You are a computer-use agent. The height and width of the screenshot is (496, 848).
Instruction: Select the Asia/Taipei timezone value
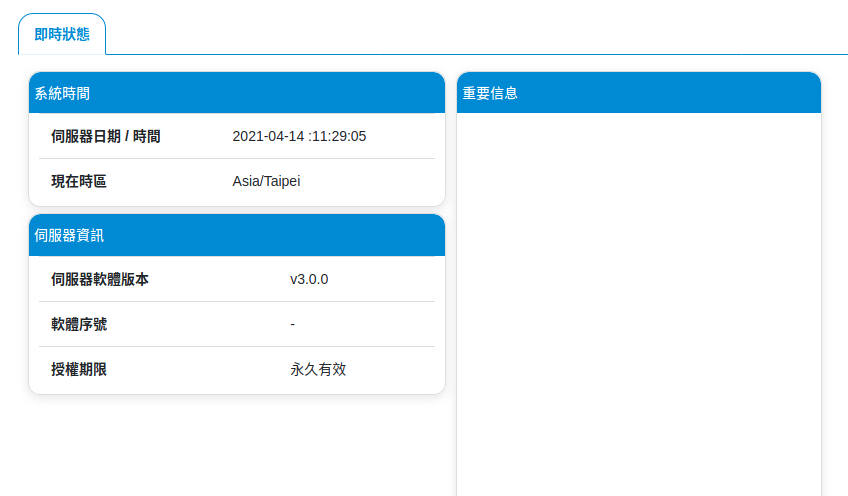coord(266,181)
